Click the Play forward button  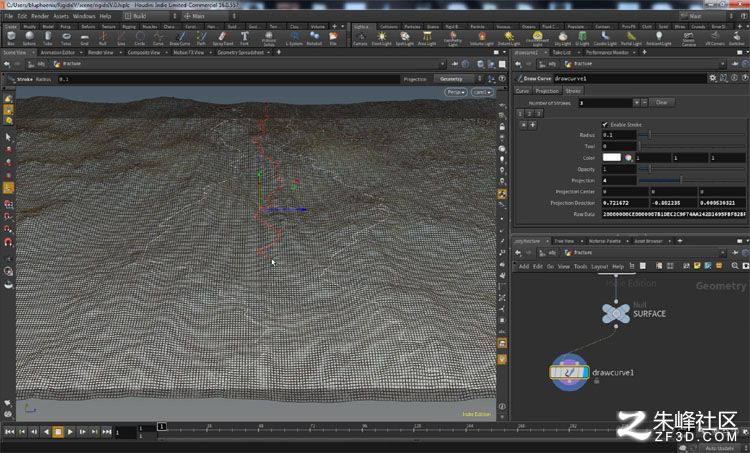[70, 431]
